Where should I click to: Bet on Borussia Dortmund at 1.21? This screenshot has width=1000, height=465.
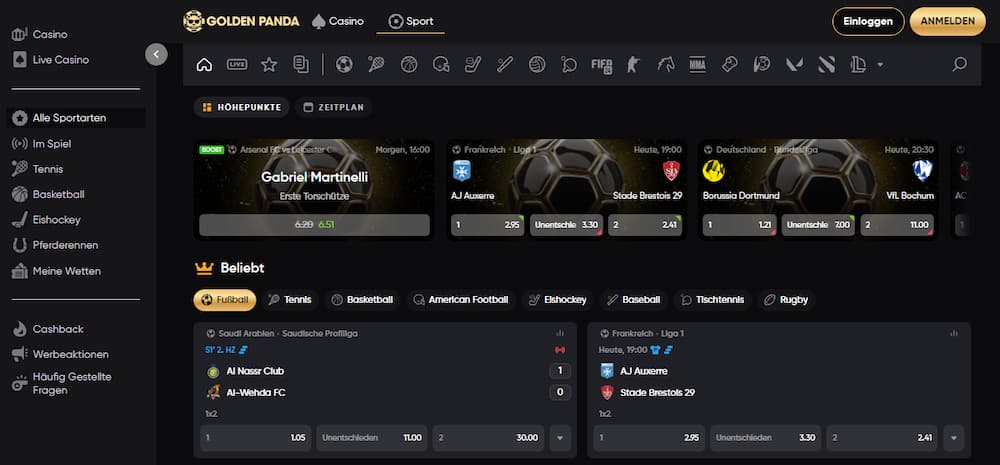(x=740, y=225)
